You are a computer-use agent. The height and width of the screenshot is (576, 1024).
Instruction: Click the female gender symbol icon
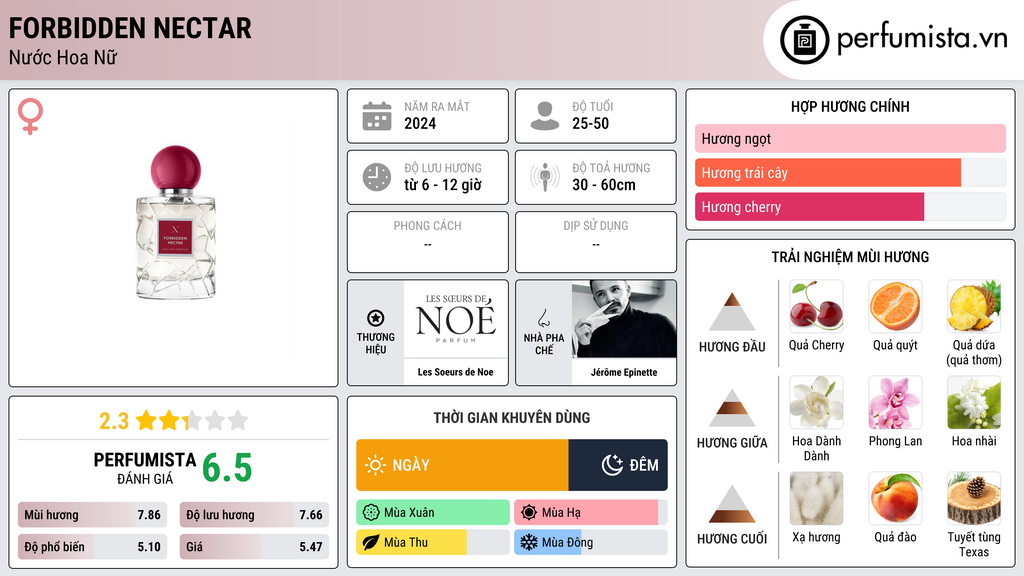click(30, 116)
